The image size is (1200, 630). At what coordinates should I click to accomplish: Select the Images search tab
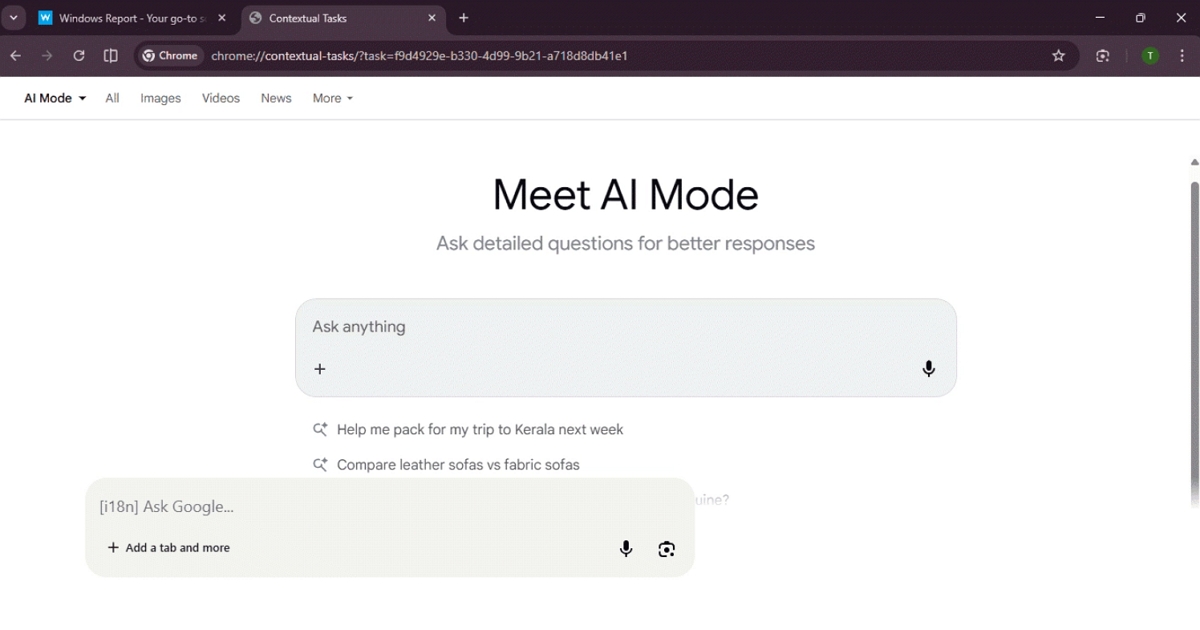point(160,98)
